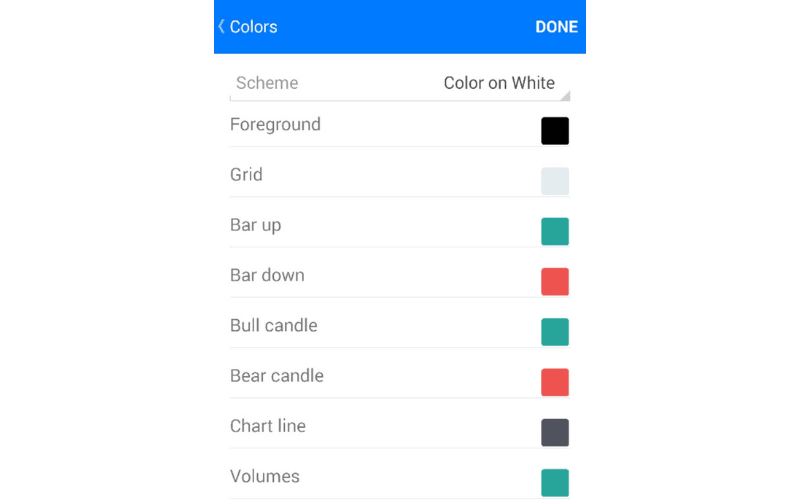
Task: Tap the Grid settings label
Action: coord(246,175)
